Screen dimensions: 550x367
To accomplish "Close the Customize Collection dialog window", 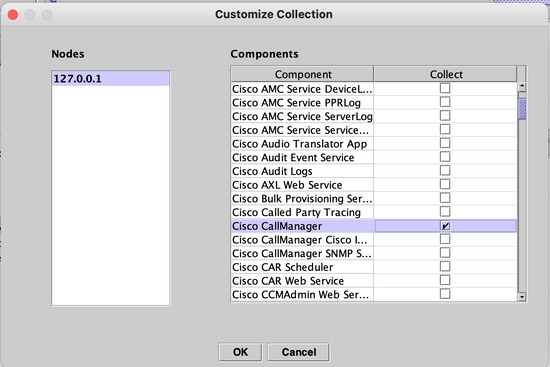I will point(13,15).
